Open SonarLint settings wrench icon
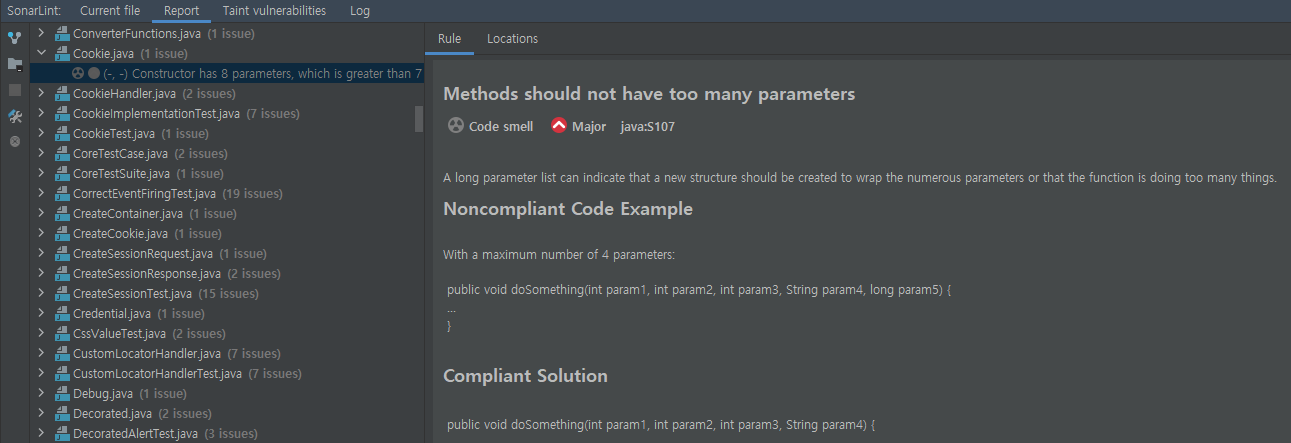The image size is (1291, 443). (14, 116)
